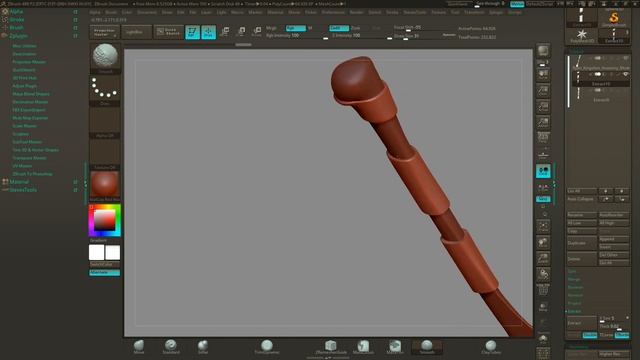Select the PolyMesh3D star tool
Image resolution: width=640 pixels, height=360 pixels.
pos(582,35)
